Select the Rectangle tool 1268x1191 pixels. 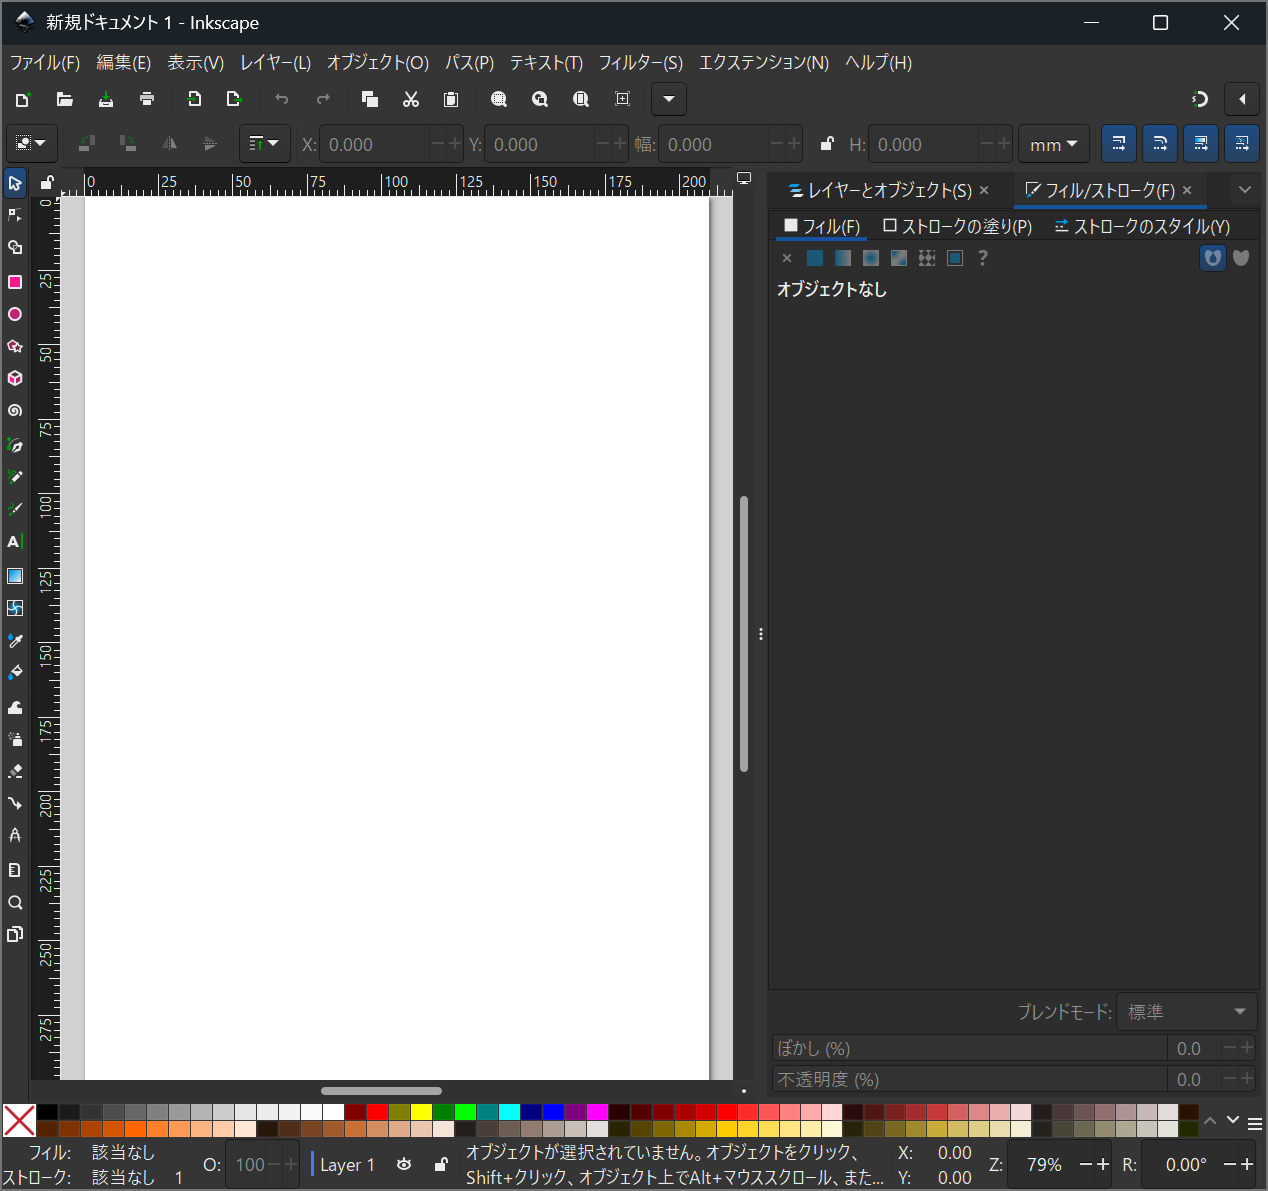coord(15,282)
